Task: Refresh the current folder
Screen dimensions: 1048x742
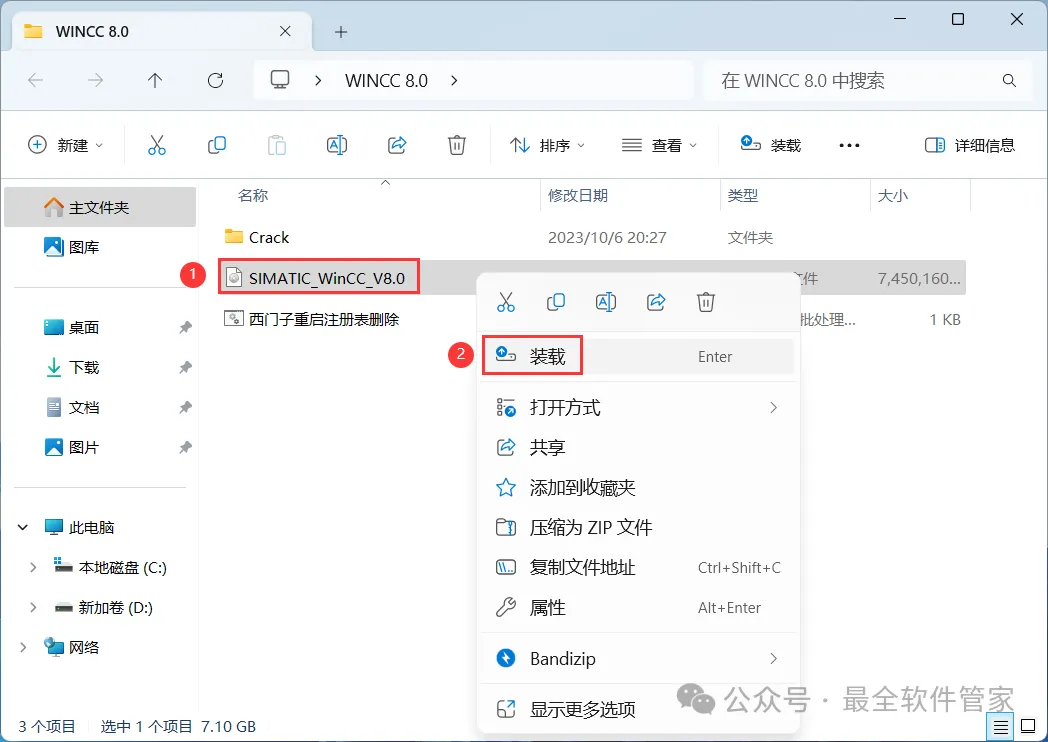Action: 215,81
